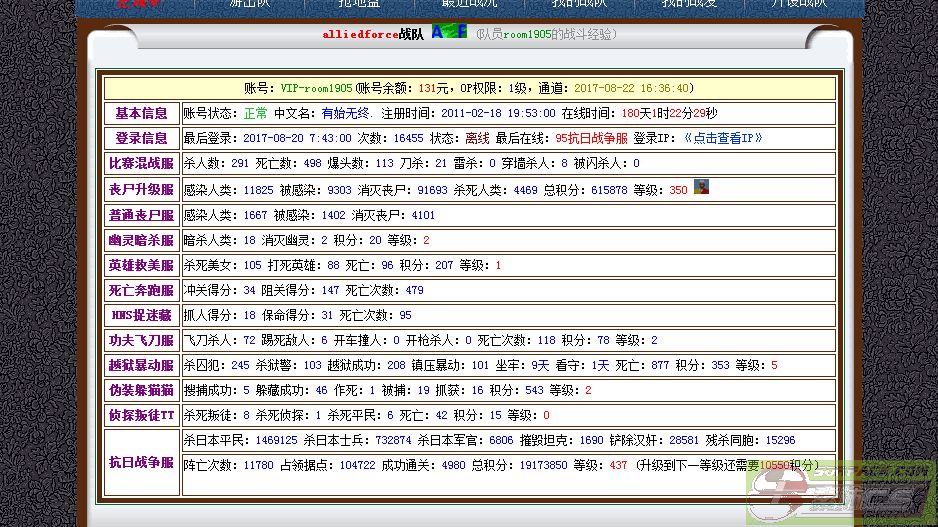
Task: Open the 死亡奔跑服 category
Action: pos(141,290)
